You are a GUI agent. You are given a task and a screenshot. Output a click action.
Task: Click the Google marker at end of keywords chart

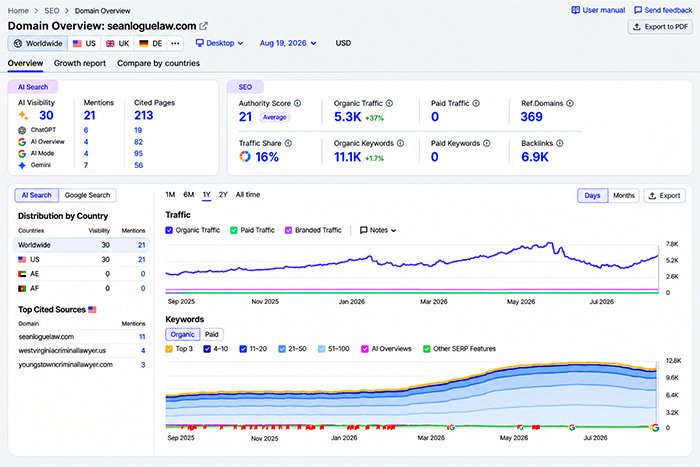[x=655, y=427]
